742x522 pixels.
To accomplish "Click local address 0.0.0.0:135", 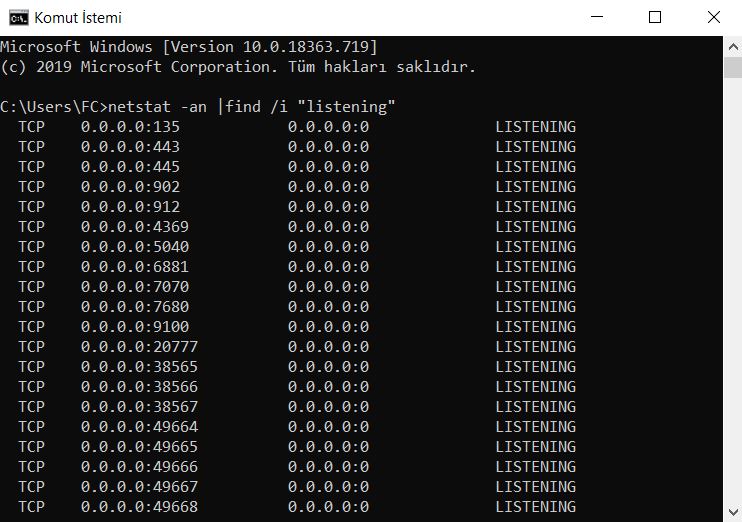I will pyautogui.click(x=130, y=127).
